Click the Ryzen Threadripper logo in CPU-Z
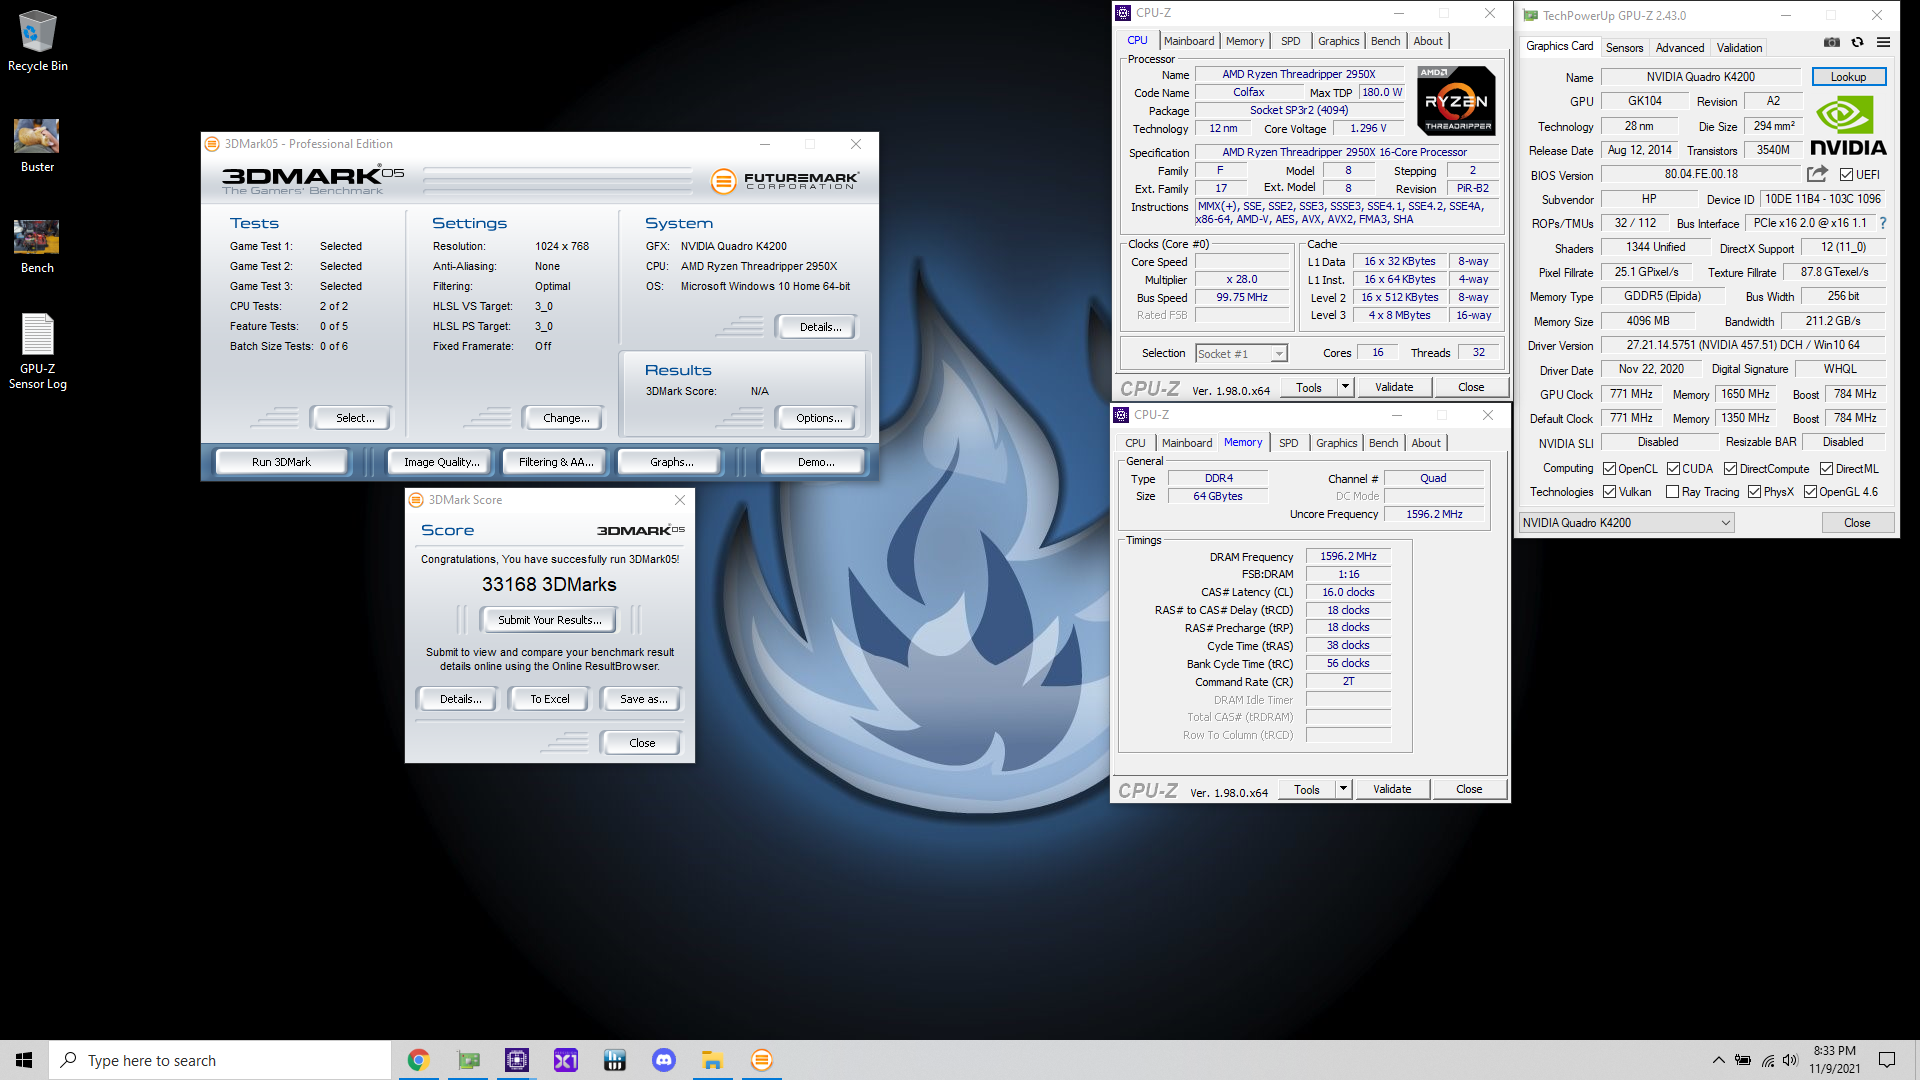The width and height of the screenshot is (1920, 1080). (1457, 100)
